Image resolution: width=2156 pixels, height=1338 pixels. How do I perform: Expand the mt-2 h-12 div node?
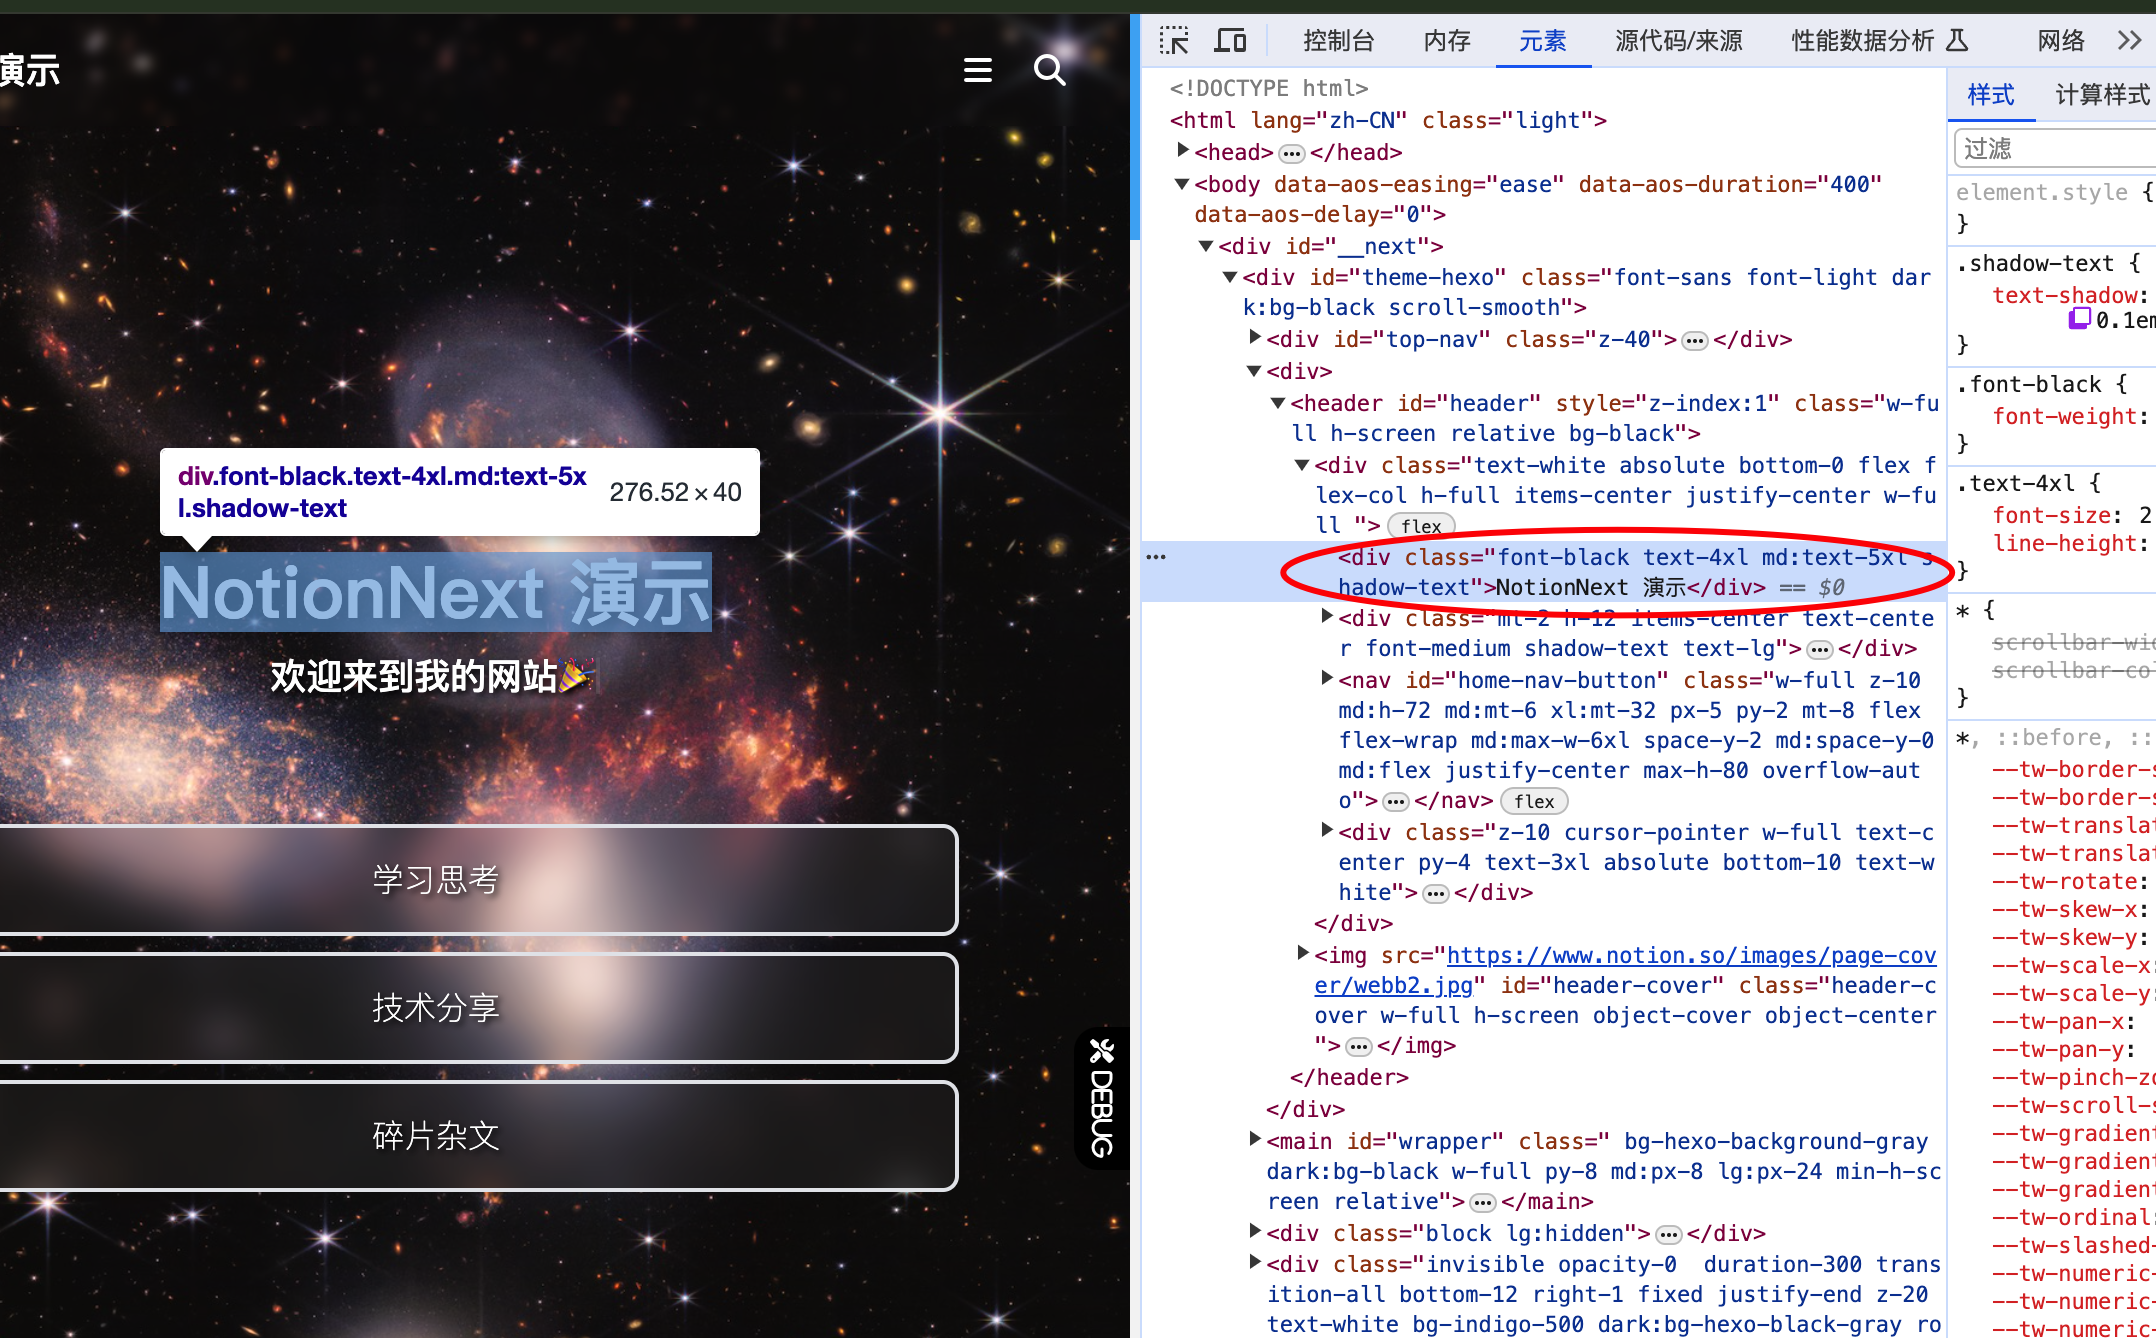pos(1327,616)
